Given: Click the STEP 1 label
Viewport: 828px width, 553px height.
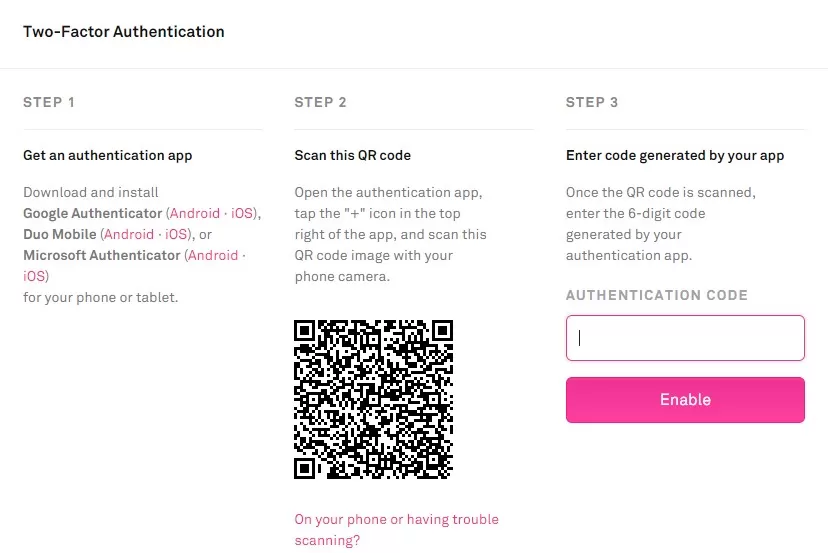Looking at the screenshot, I should coord(49,102).
